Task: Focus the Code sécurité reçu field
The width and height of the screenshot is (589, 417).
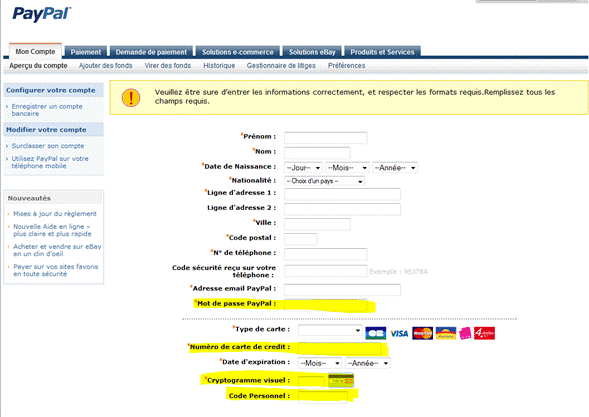Action: [325, 270]
